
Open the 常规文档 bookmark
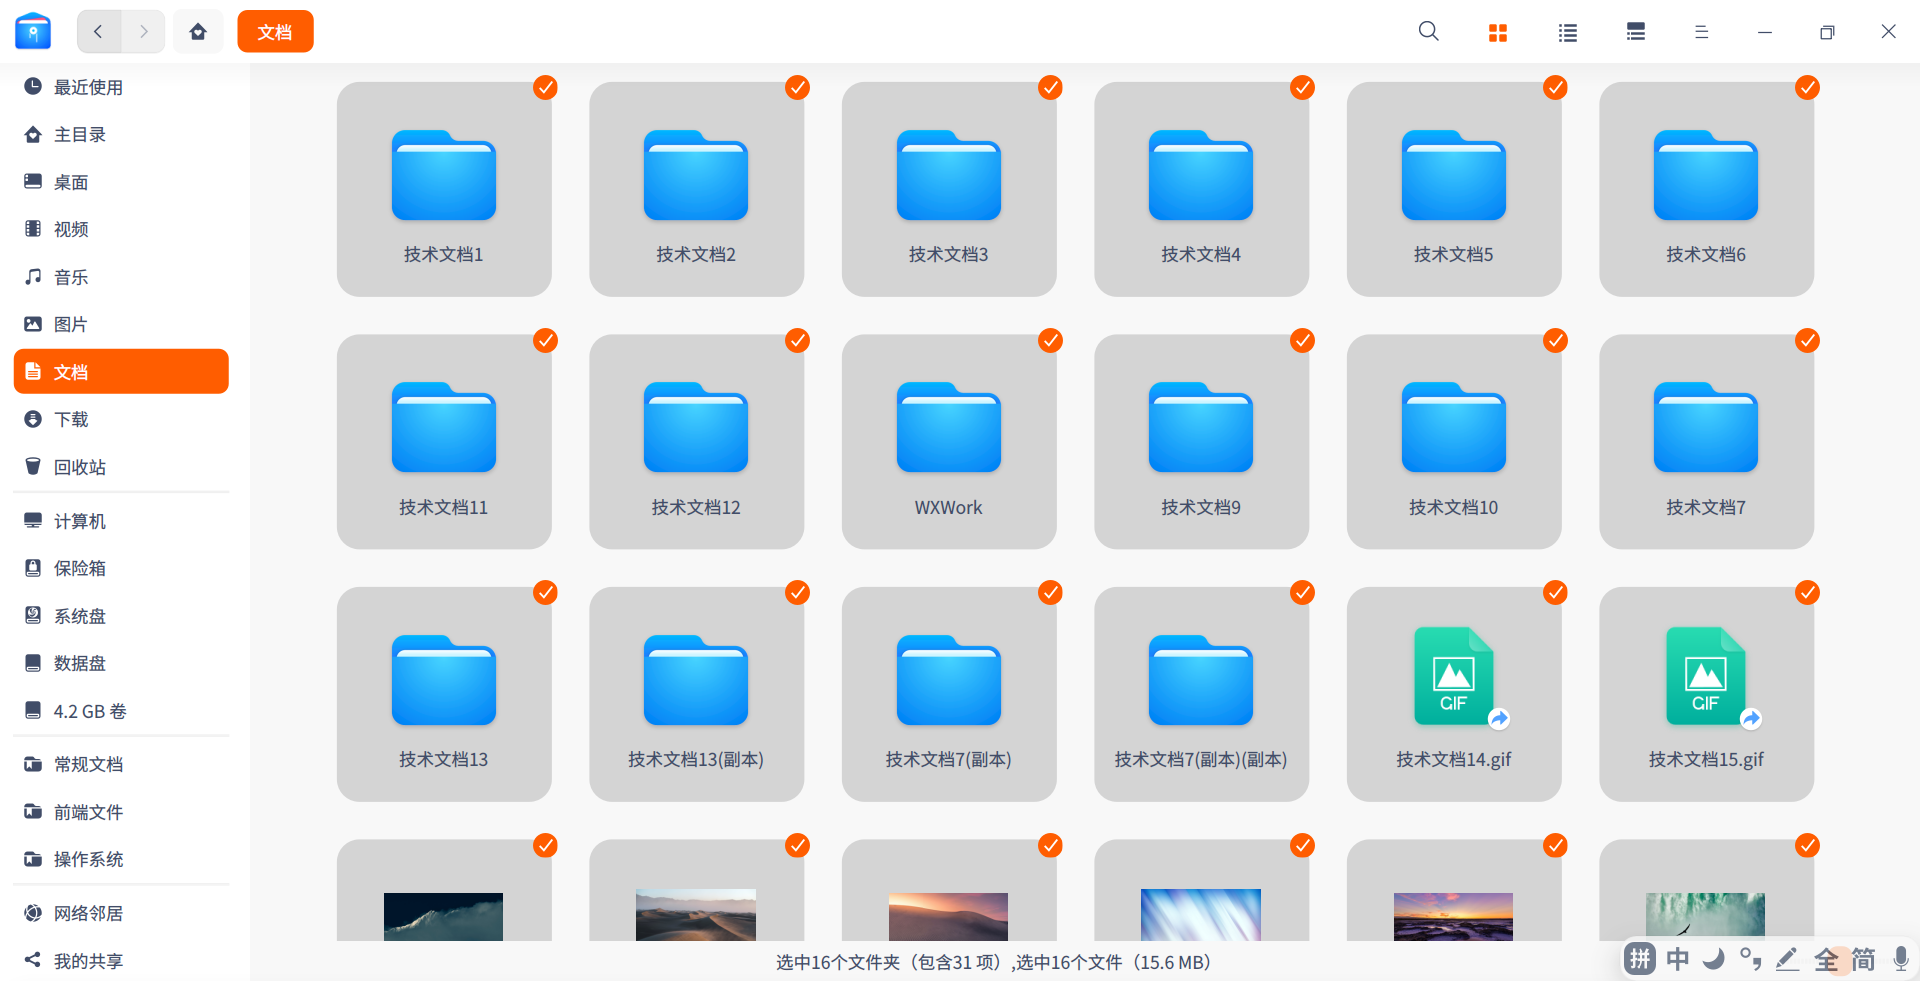pos(121,764)
